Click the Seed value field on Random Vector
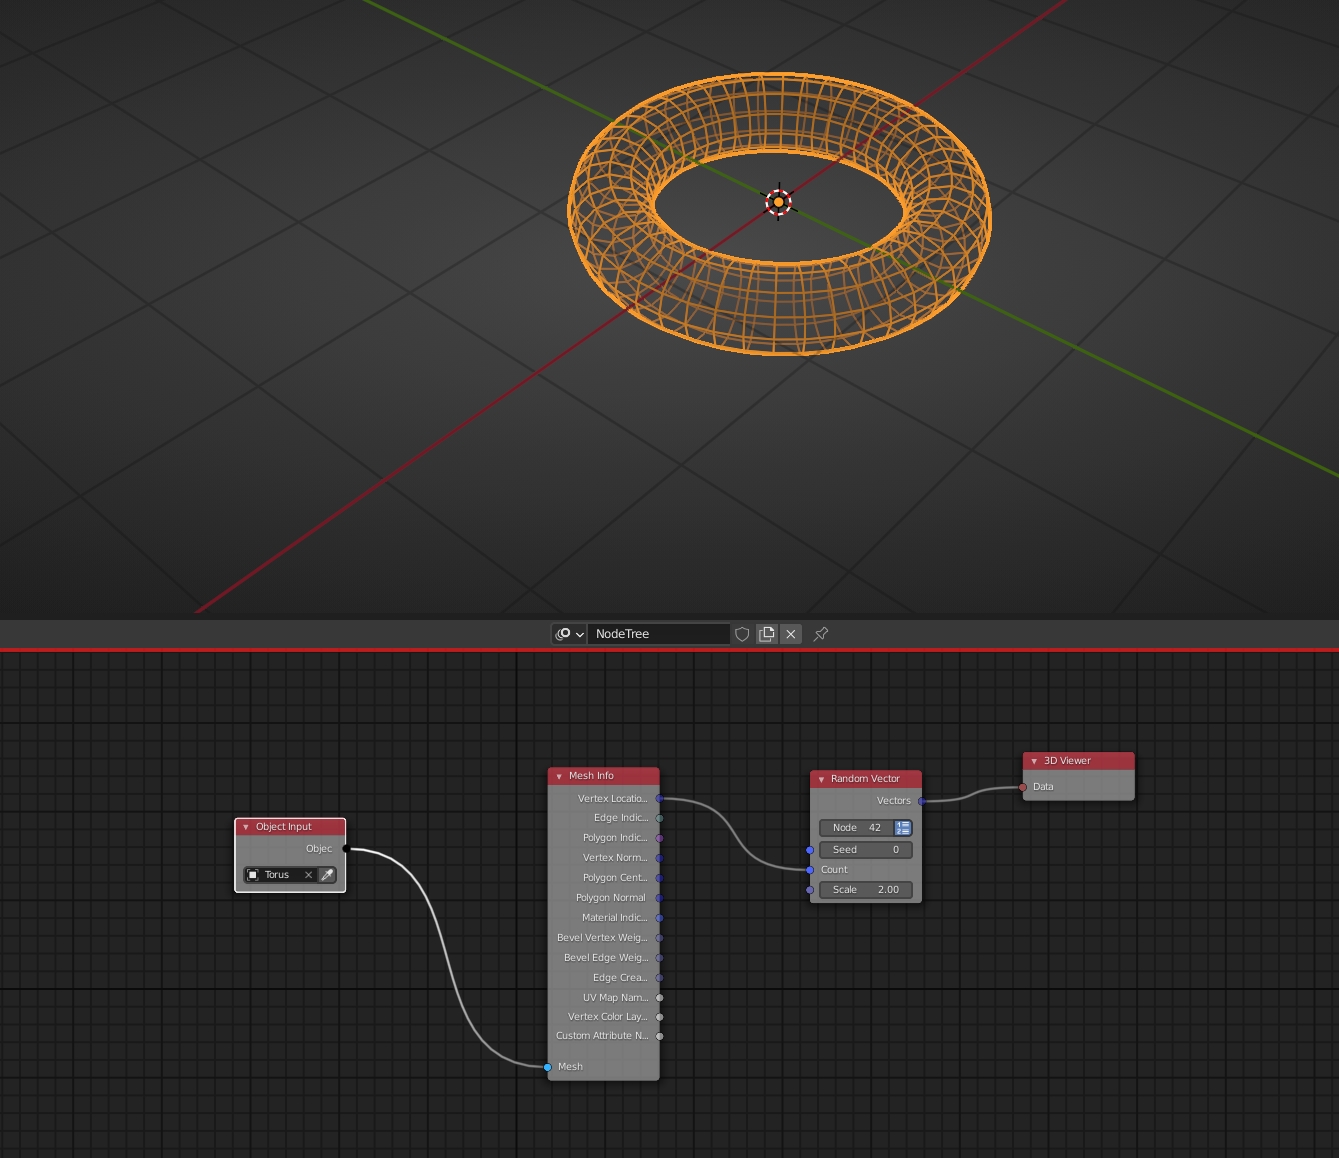The image size is (1339, 1158). (865, 849)
